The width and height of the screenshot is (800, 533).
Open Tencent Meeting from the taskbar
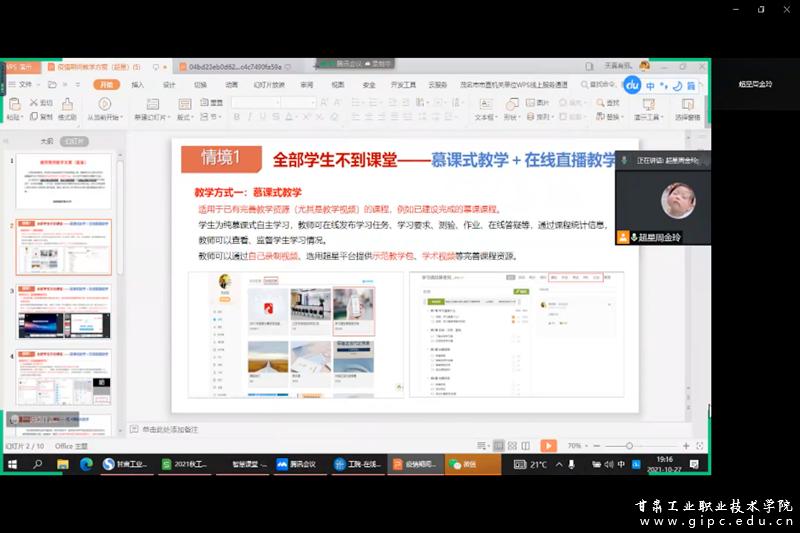[295, 465]
